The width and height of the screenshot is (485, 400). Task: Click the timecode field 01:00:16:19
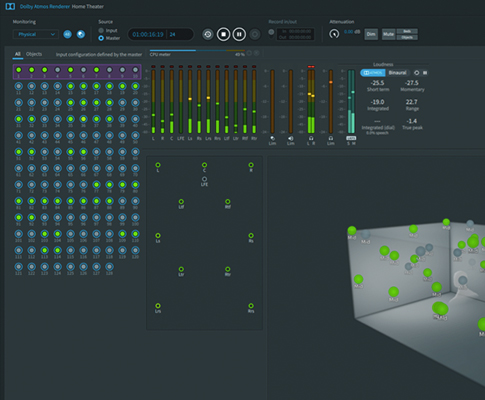point(148,34)
